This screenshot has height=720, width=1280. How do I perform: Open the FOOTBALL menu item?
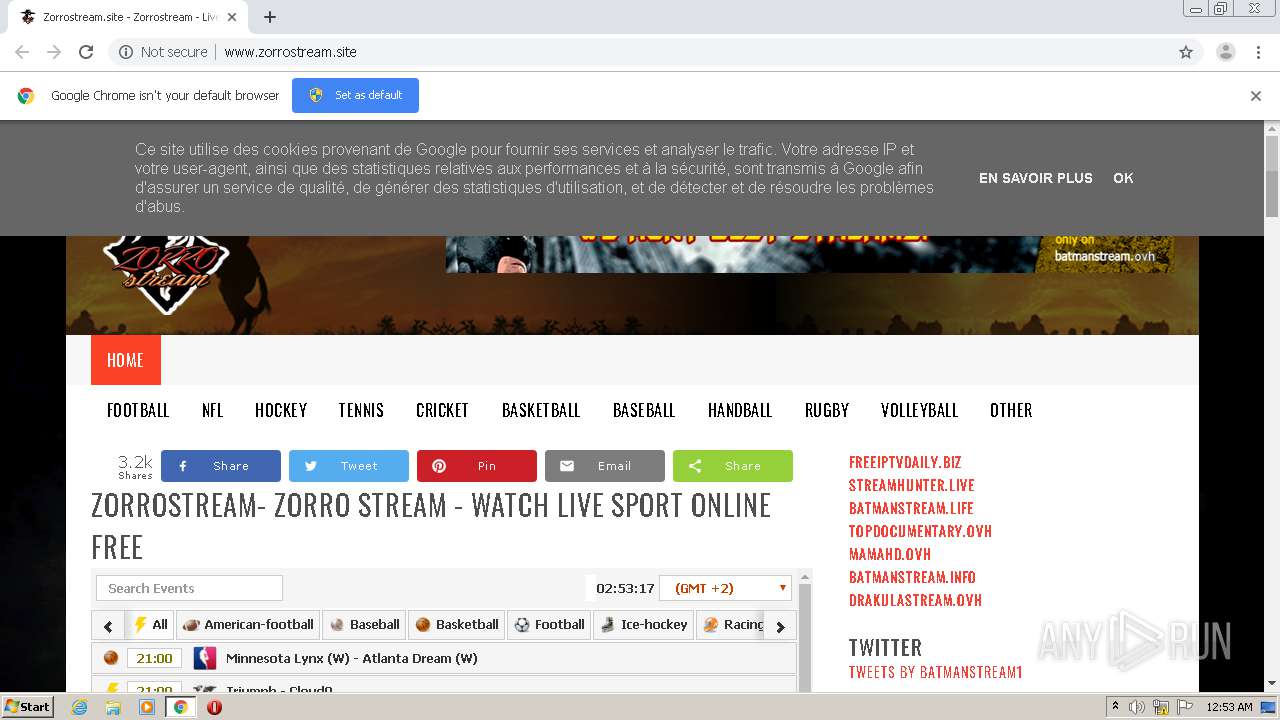138,410
